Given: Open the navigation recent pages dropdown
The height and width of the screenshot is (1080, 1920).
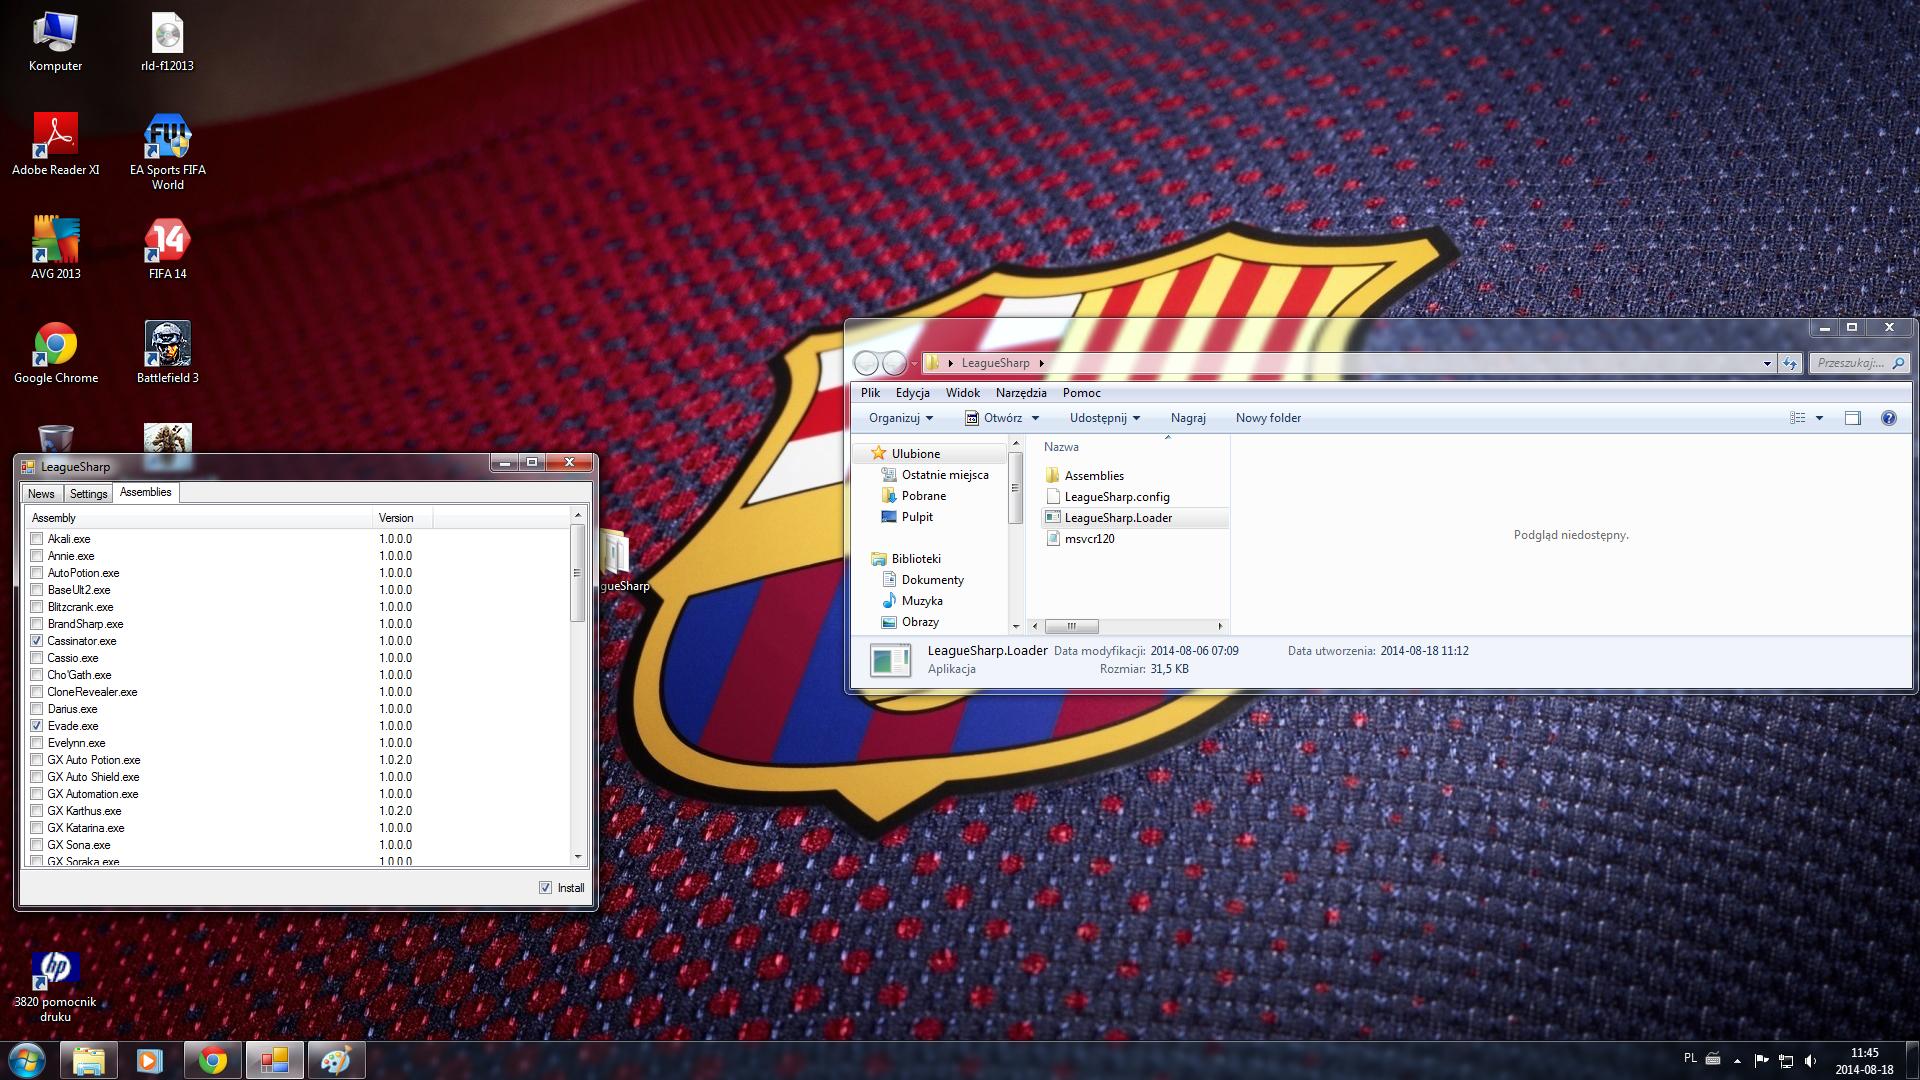Looking at the screenshot, I should point(914,363).
